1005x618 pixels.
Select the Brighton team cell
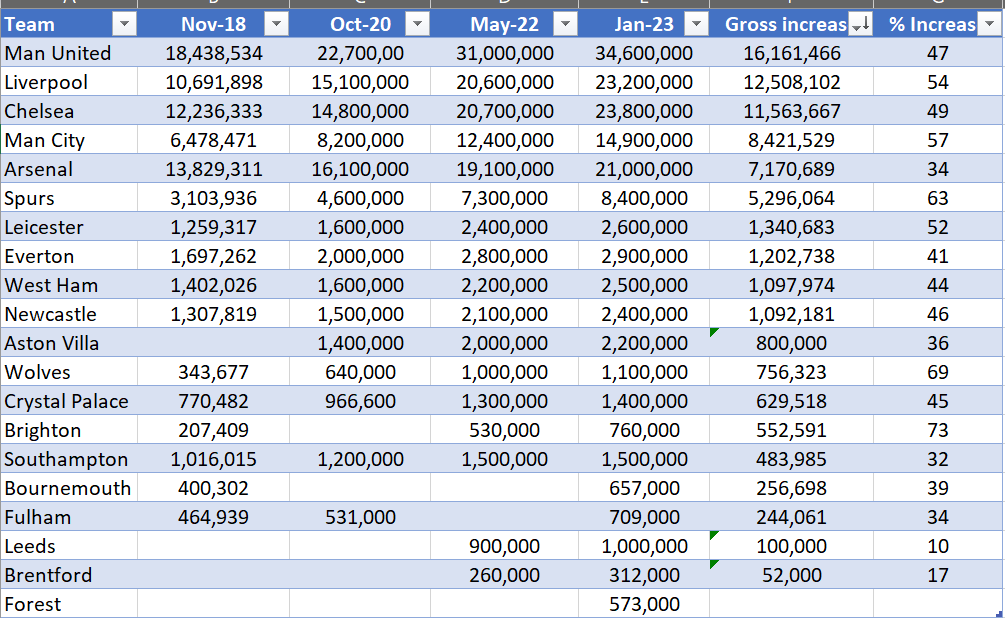(69, 430)
